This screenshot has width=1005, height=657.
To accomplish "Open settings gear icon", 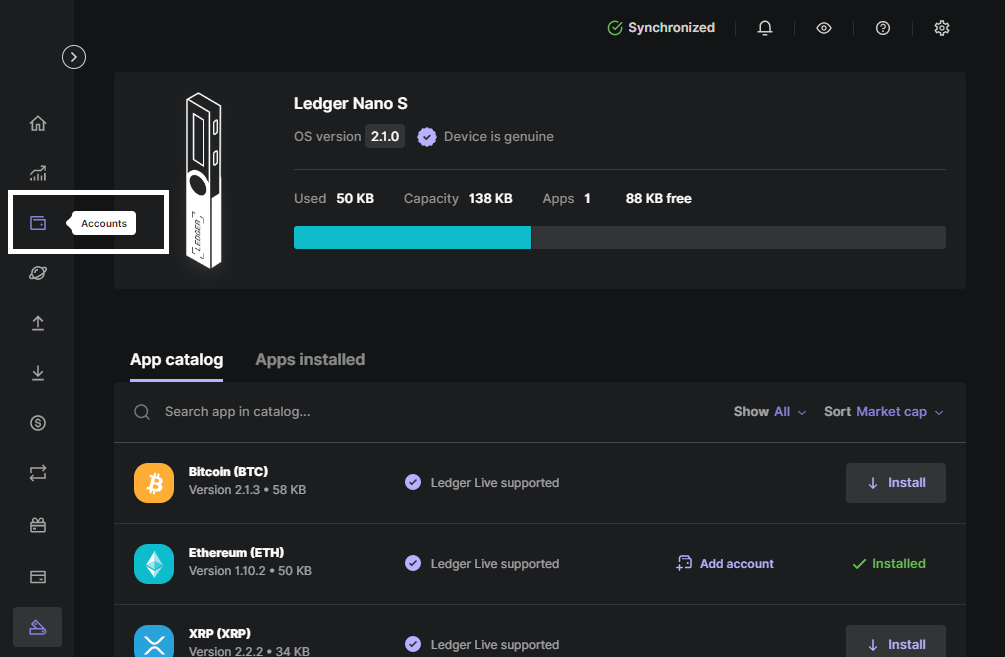I will pos(942,28).
